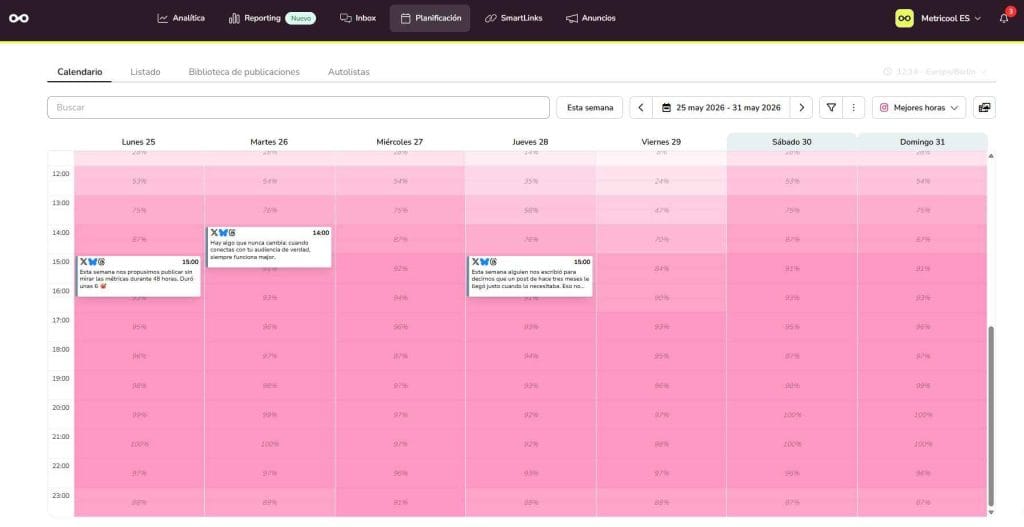Screen dimensions: 1024x527
Task: Open the three-dot more options menu
Action: point(854,108)
